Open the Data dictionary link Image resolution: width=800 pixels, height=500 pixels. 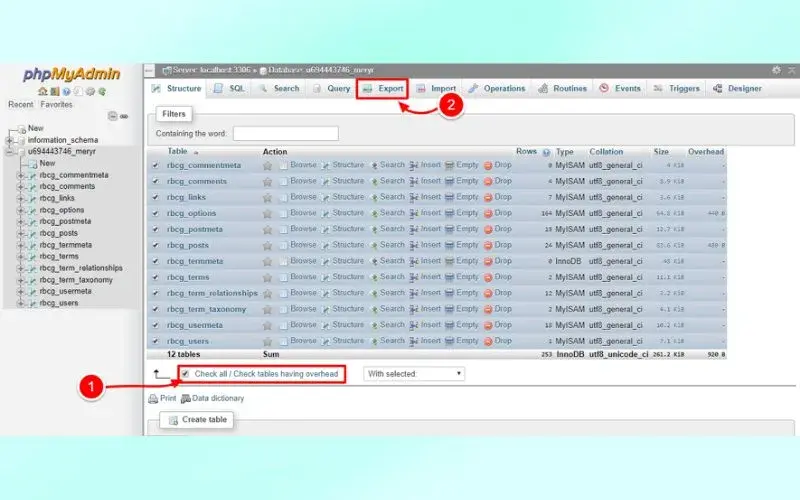[x=213, y=398]
